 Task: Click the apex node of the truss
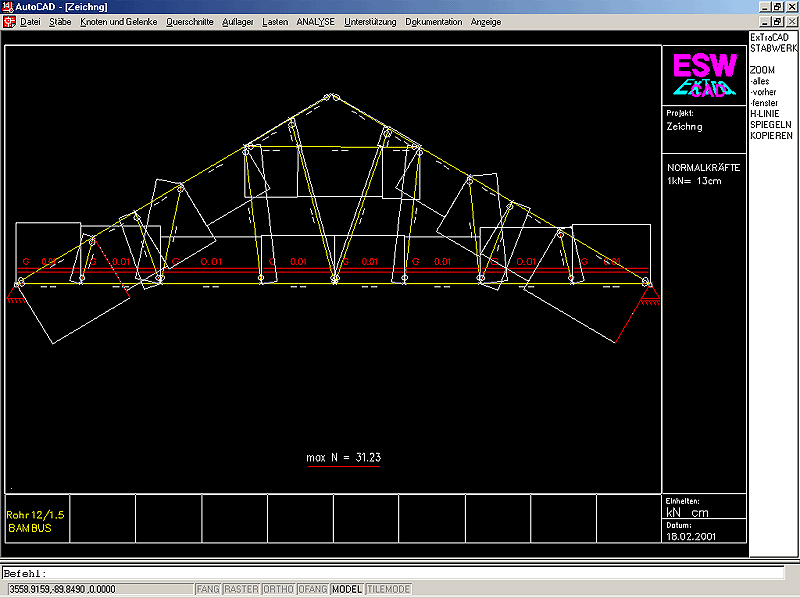332,96
